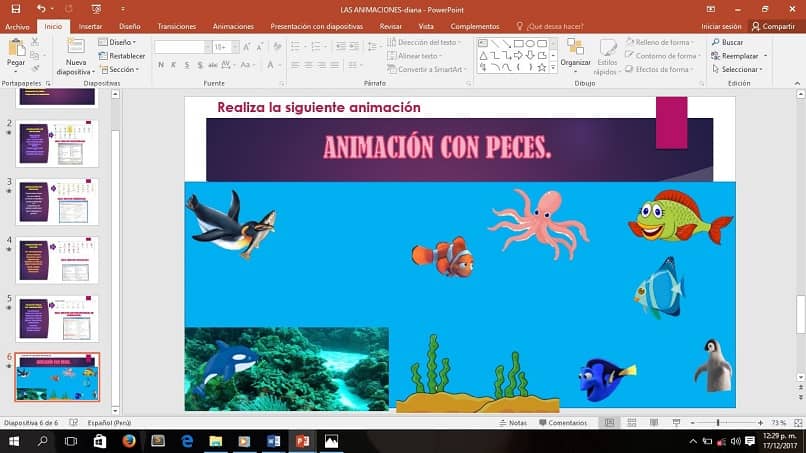
Task: Open File Explorer from the taskbar
Action: point(216,441)
